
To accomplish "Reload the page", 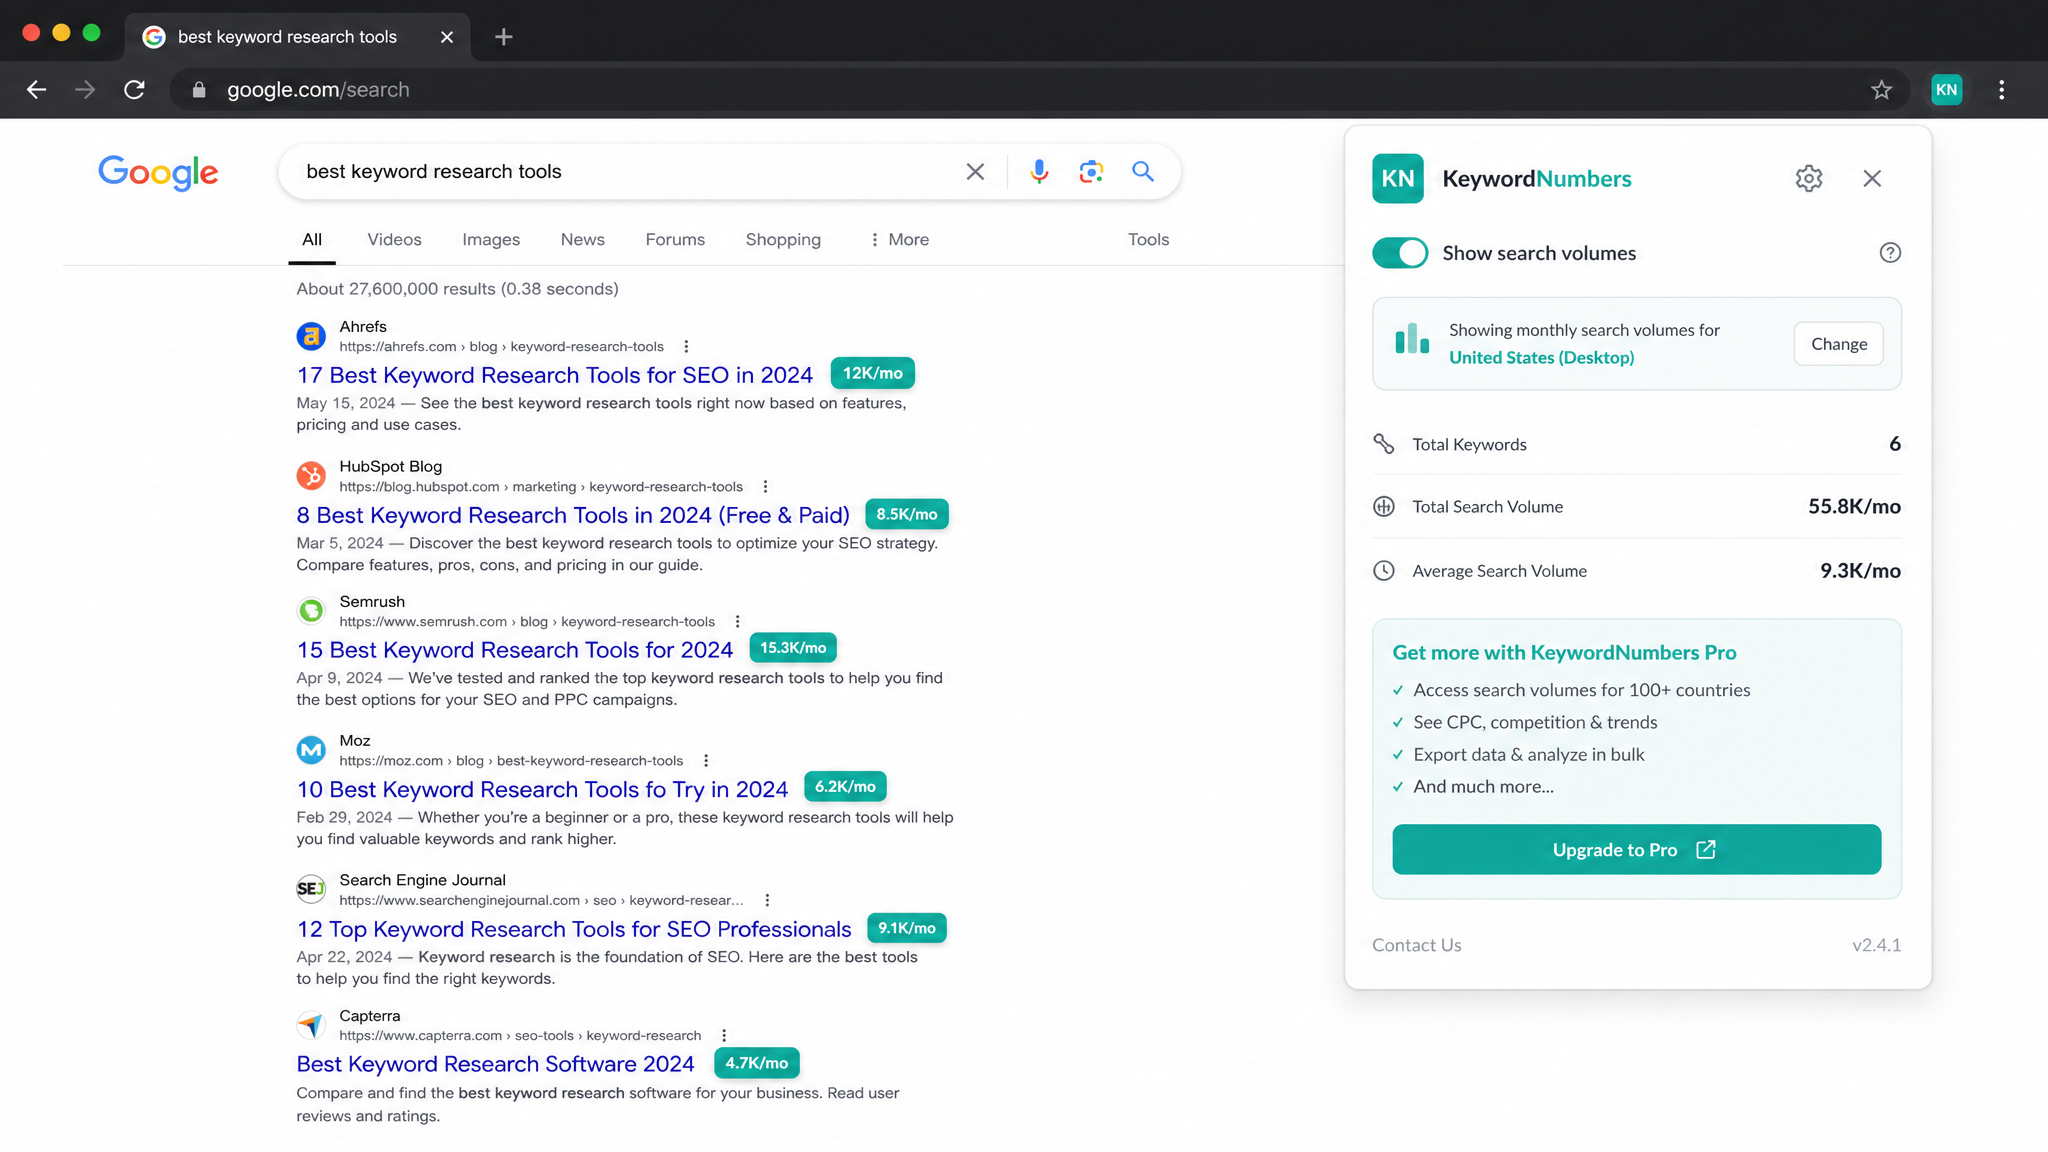I will tap(134, 90).
